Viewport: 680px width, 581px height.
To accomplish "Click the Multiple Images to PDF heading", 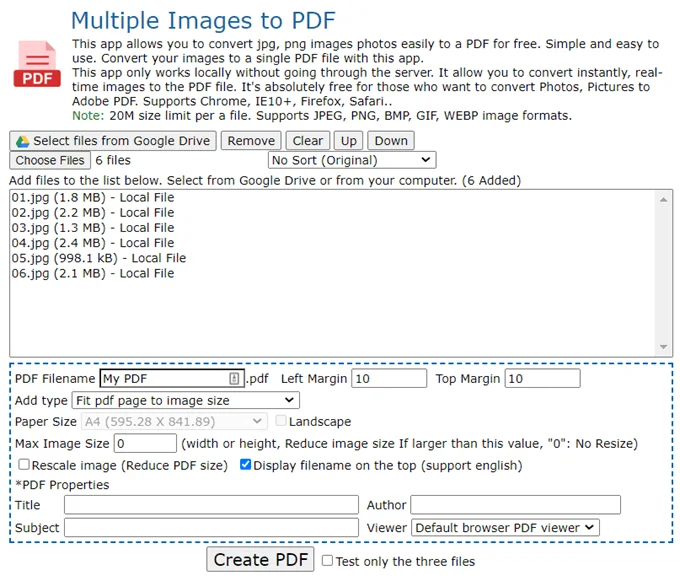I will [x=203, y=20].
